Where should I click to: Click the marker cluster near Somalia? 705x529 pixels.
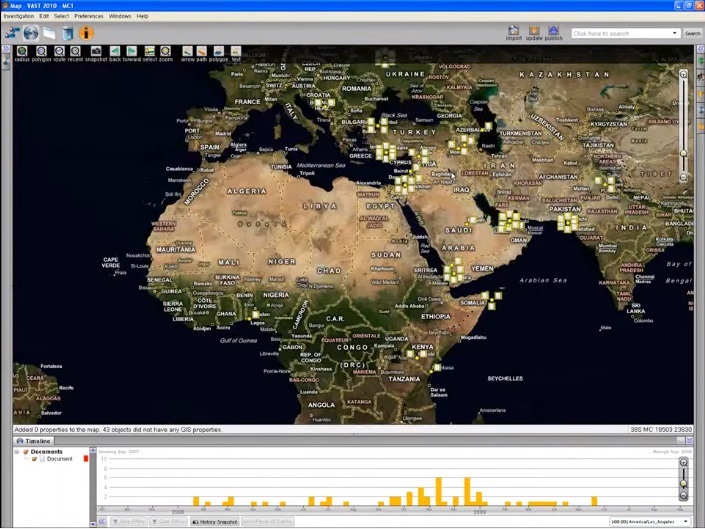point(491,300)
